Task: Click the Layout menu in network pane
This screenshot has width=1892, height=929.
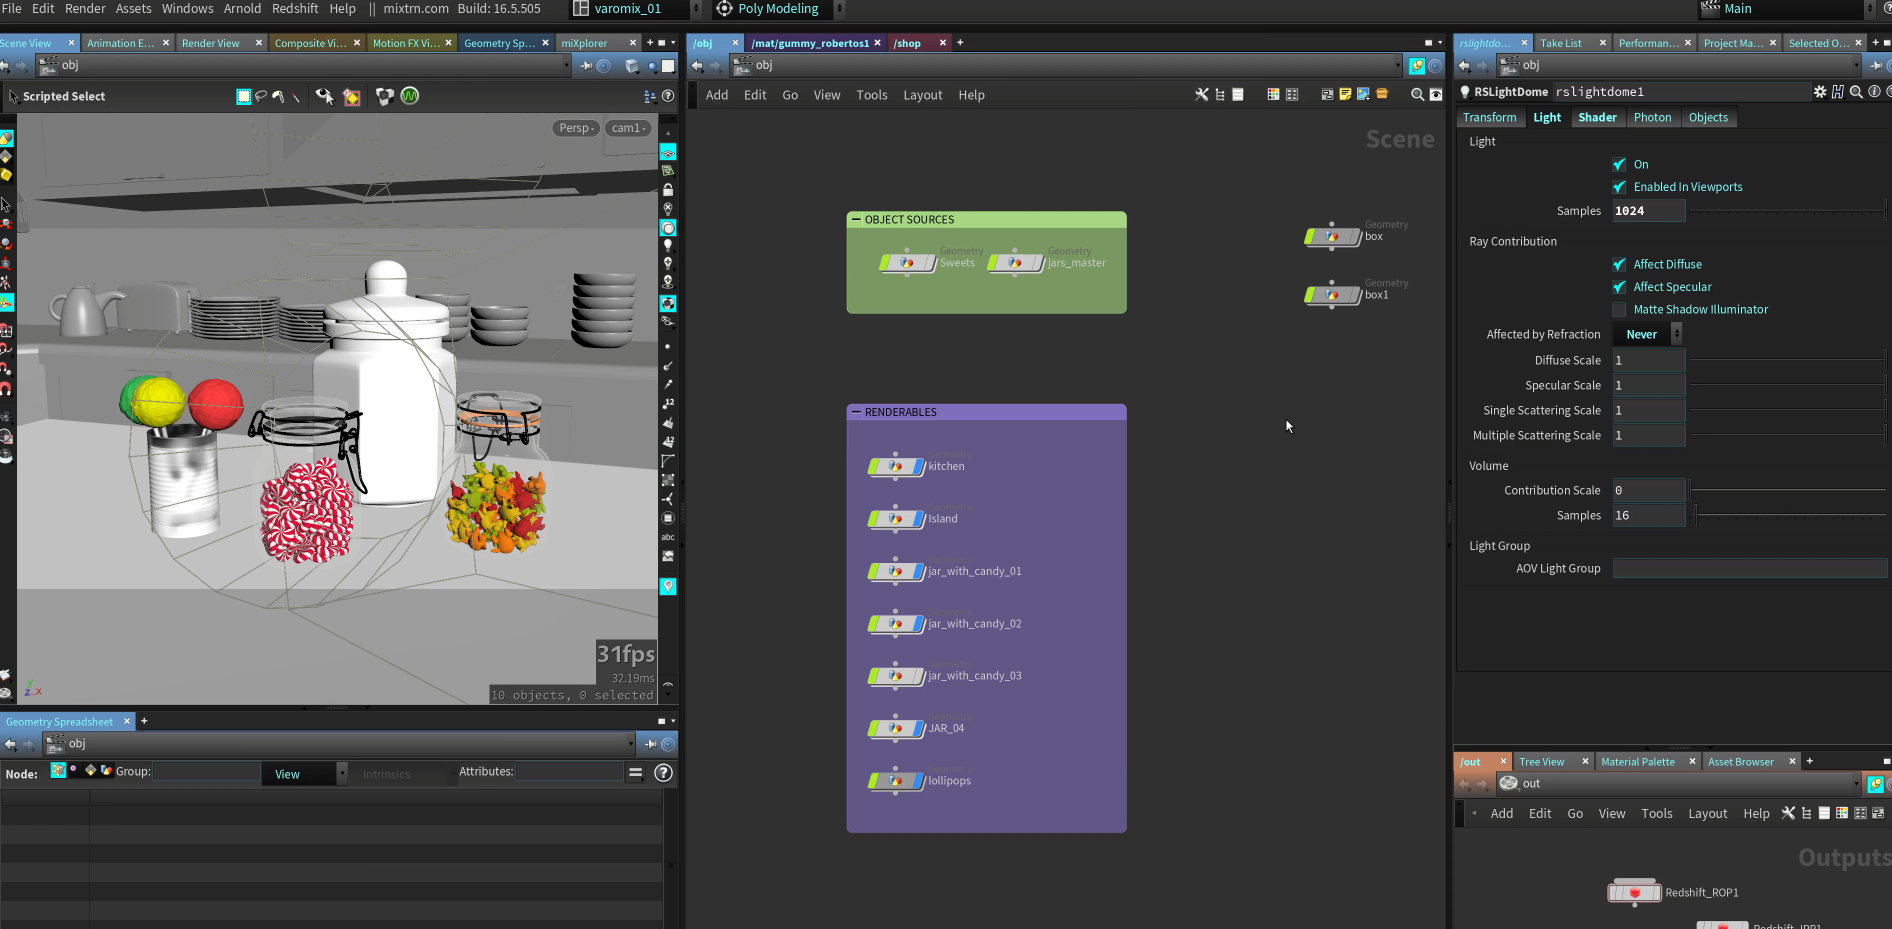Action: (x=921, y=95)
